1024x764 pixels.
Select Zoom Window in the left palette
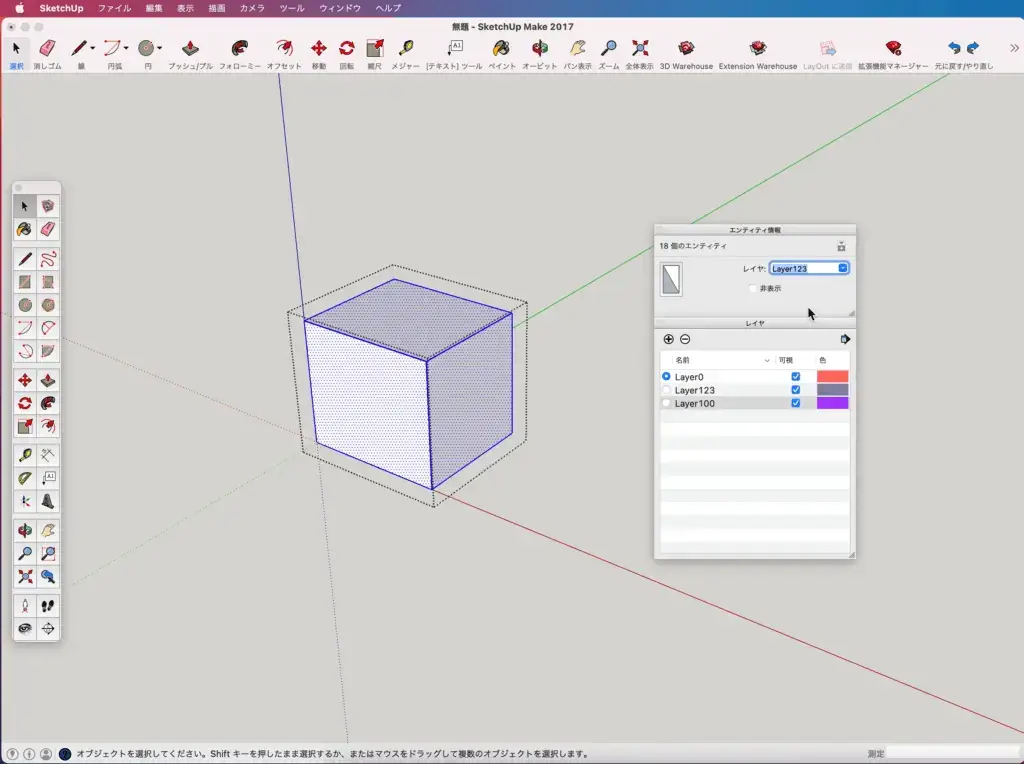tap(48, 554)
